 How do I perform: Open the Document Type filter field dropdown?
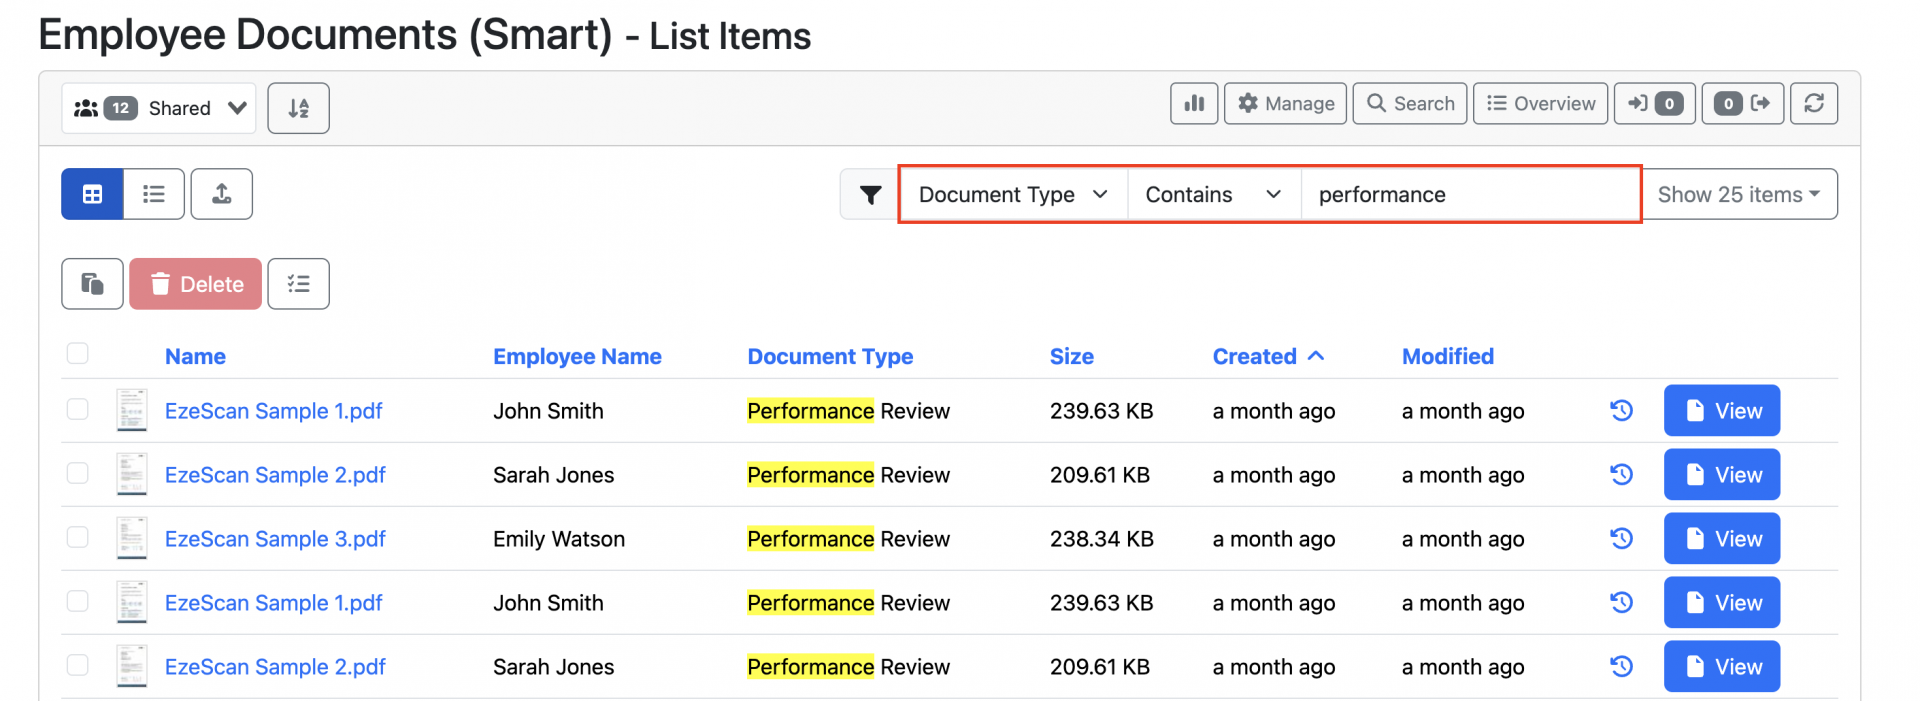(x=1013, y=194)
